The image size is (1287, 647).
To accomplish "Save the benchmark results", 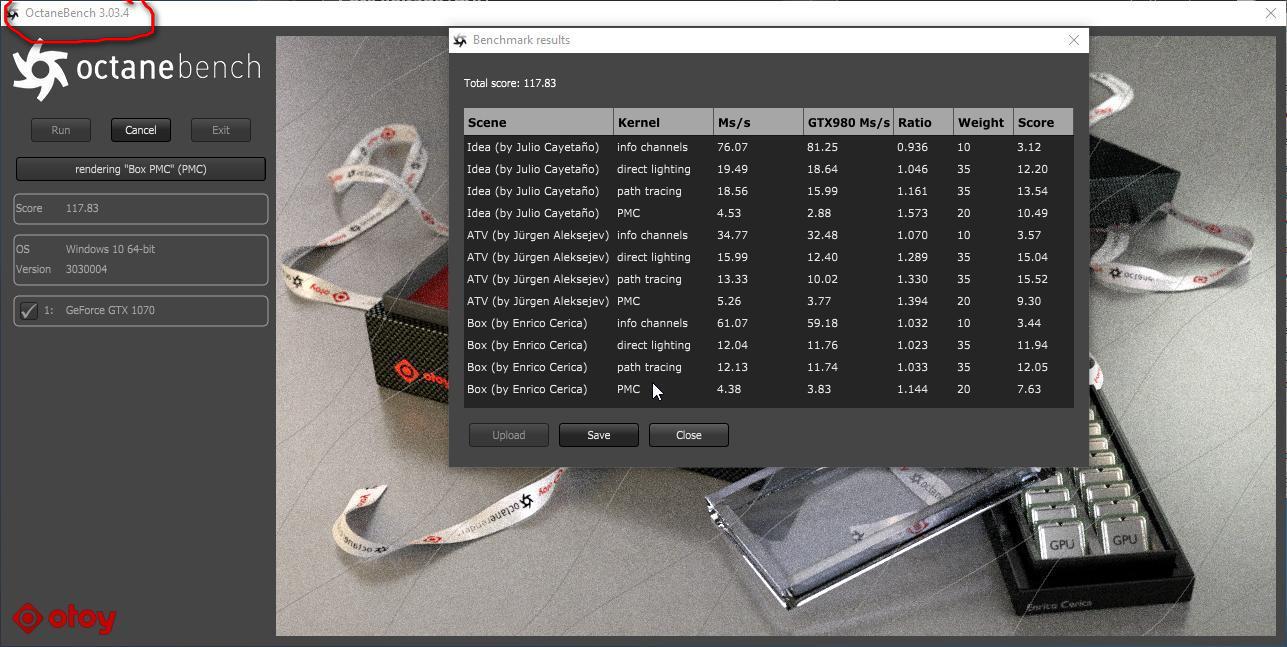I will coord(599,435).
